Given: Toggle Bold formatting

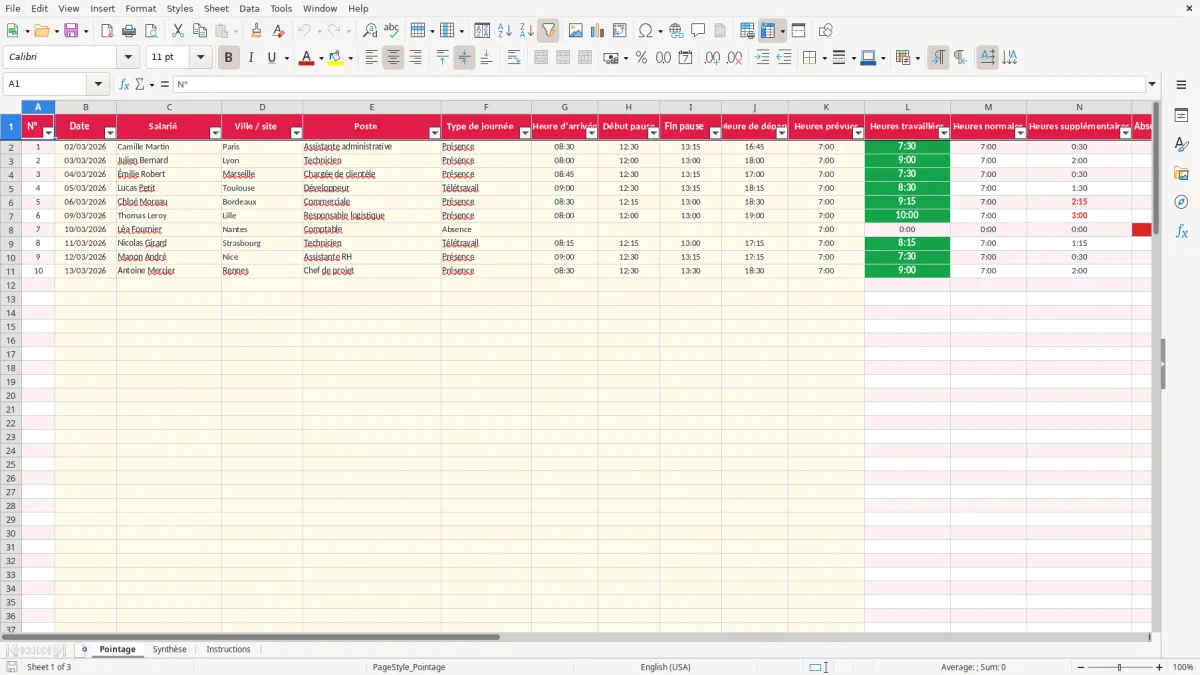Looking at the screenshot, I should (x=229, y=58).
